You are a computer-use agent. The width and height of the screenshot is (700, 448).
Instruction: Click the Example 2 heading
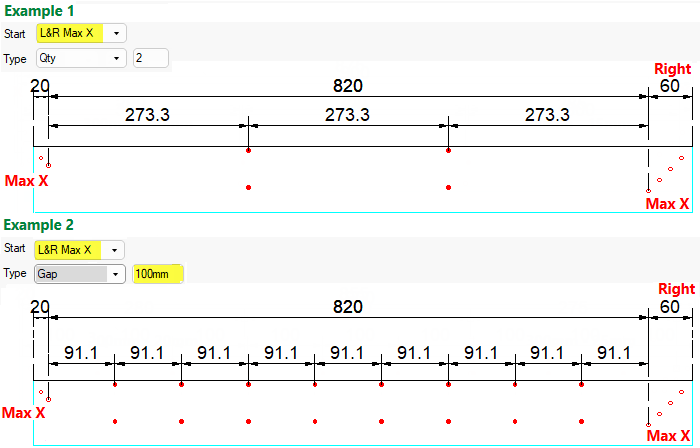tap(38, 226)
